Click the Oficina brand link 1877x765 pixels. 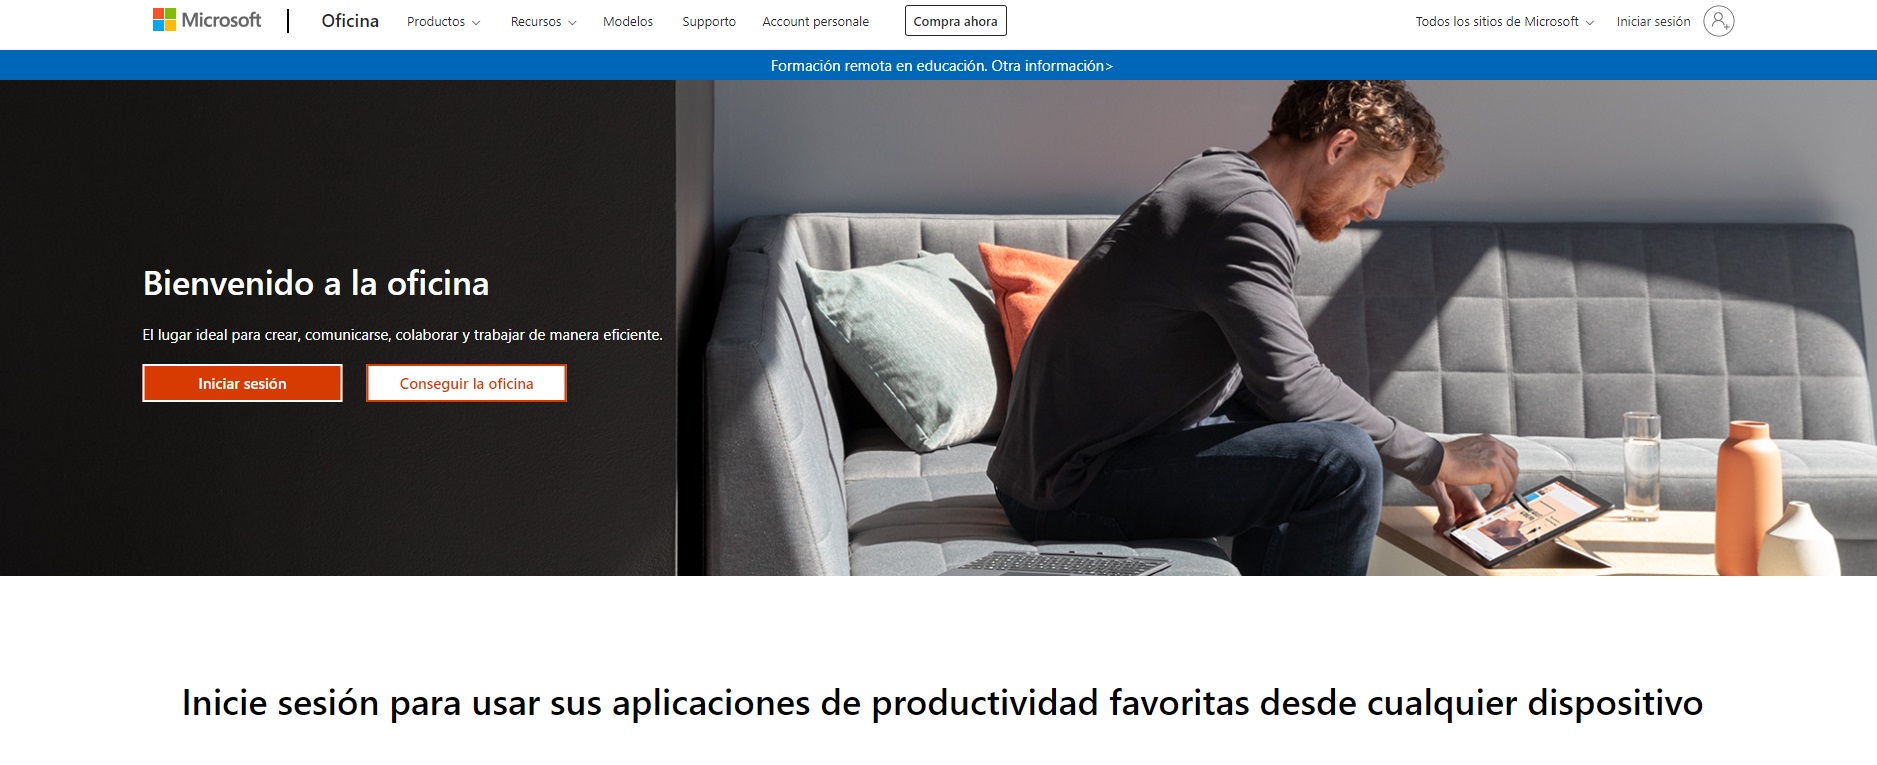[x=350, y=21]
